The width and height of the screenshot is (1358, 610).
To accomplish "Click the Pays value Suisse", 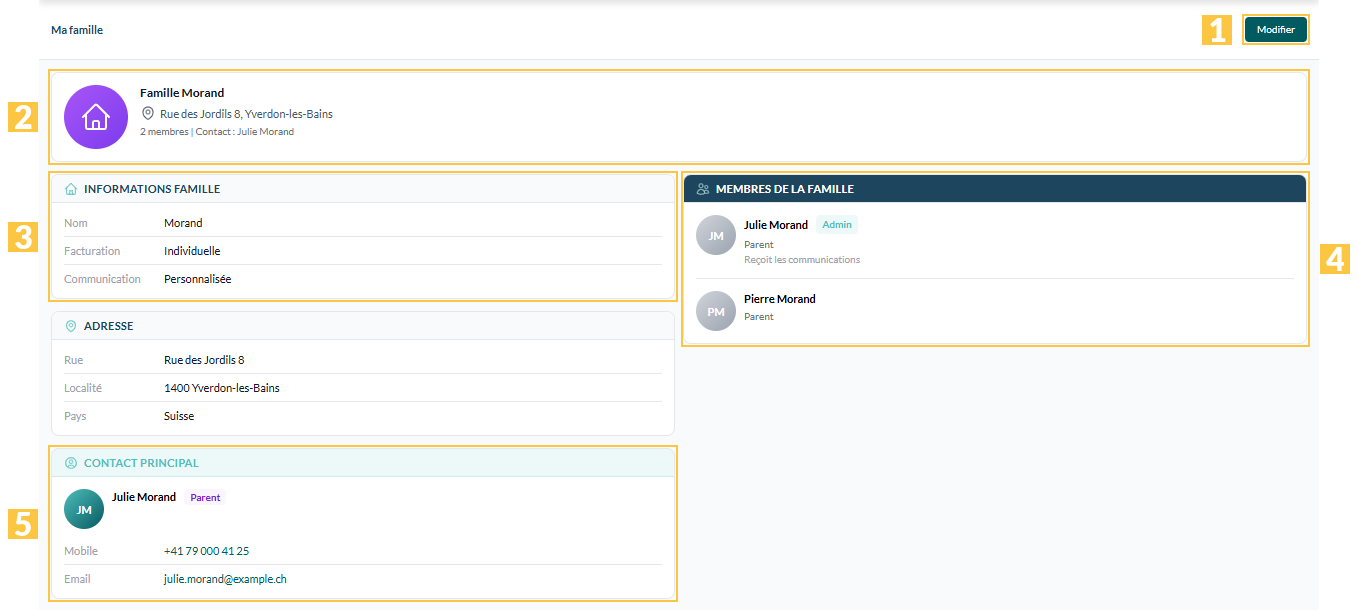I will (179, 416).
